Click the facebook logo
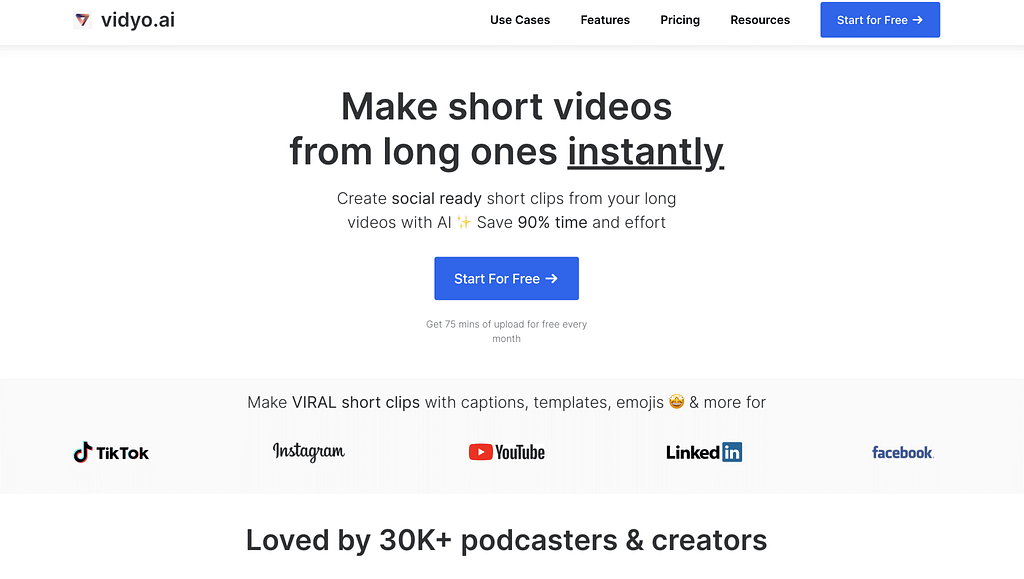The width and height of the screenshot is (1024, 579). tap(903, 452)
